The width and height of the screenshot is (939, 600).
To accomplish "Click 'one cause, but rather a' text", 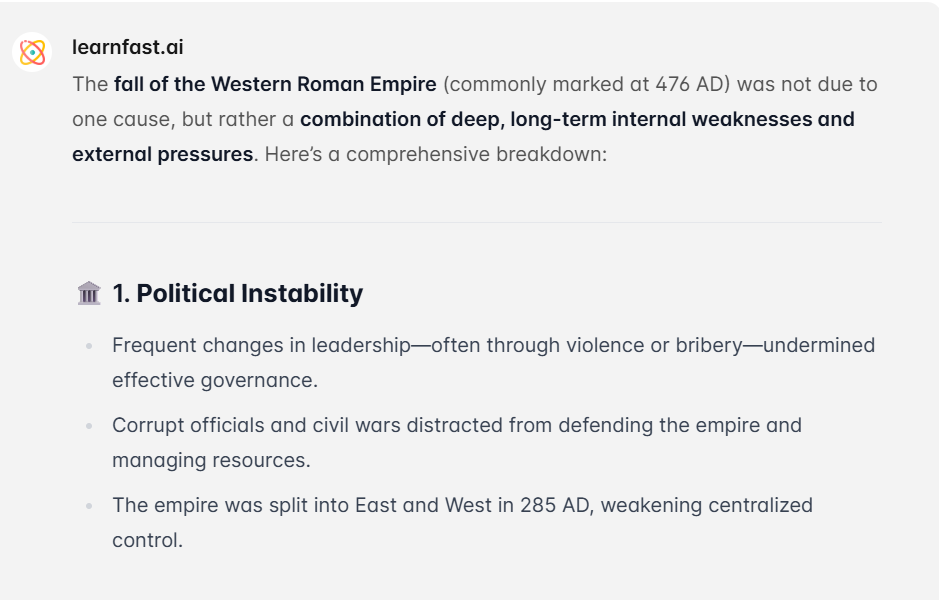I will tap(183, 119).
